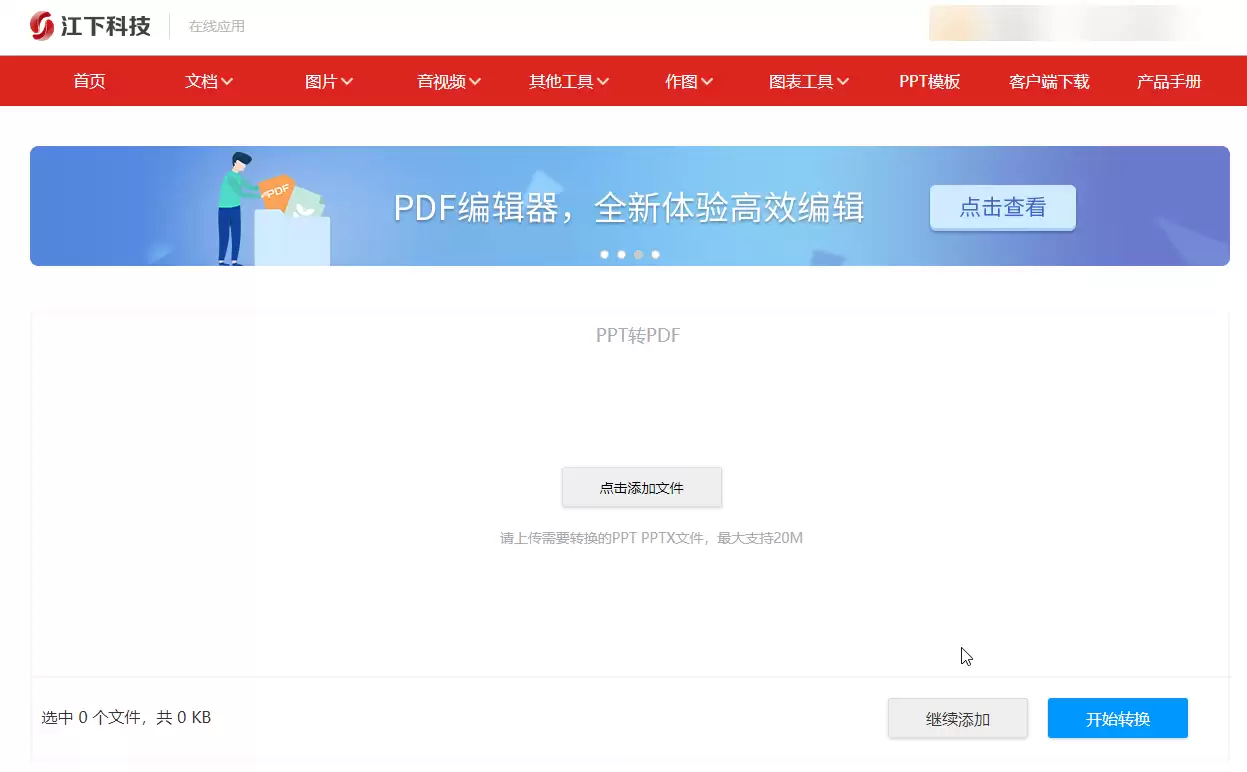Click the blue 开始转换 button

[x=1117, y=717]
